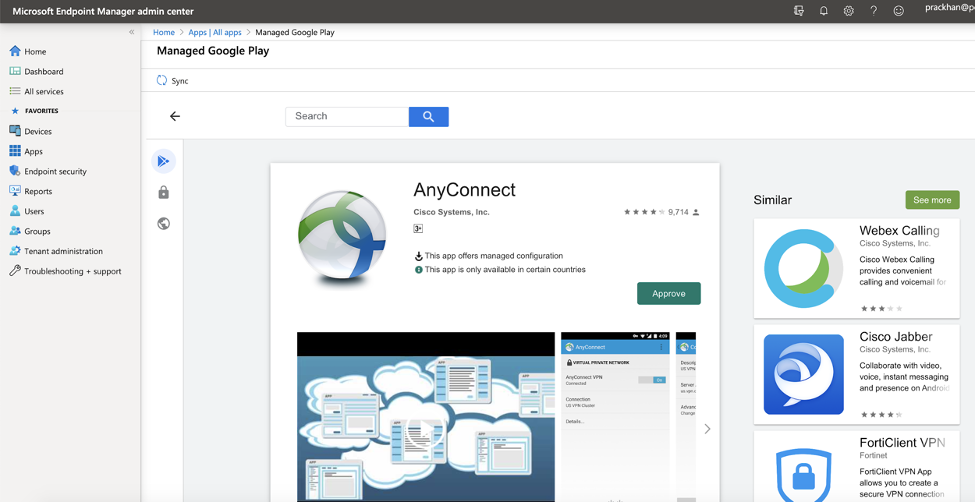This screenshot has width=977, height=502.
Task: Click the blue magnifier search button
Action: 429,116
